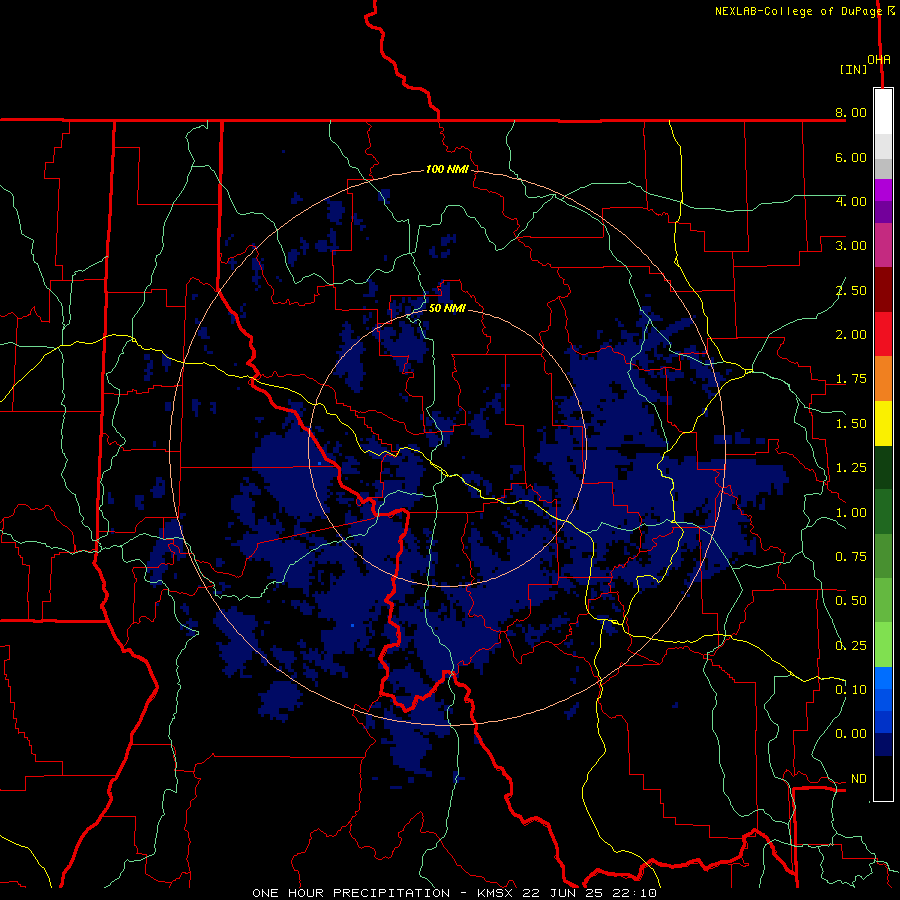The image size is (900, 900).
Task: Click the black ND swatch at legend bottom
Action: tap(883, 778)
